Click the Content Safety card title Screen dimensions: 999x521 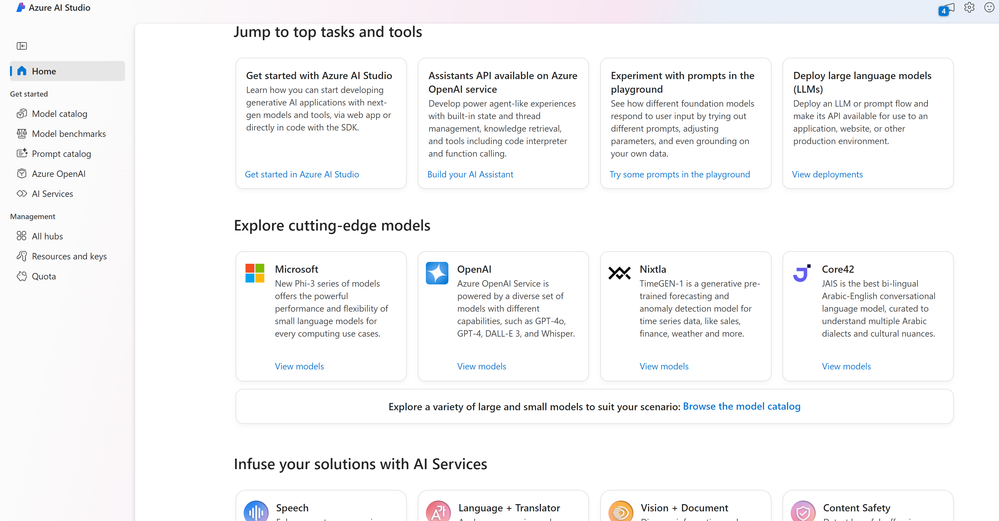pyautogui.click(x=856, y=508)
